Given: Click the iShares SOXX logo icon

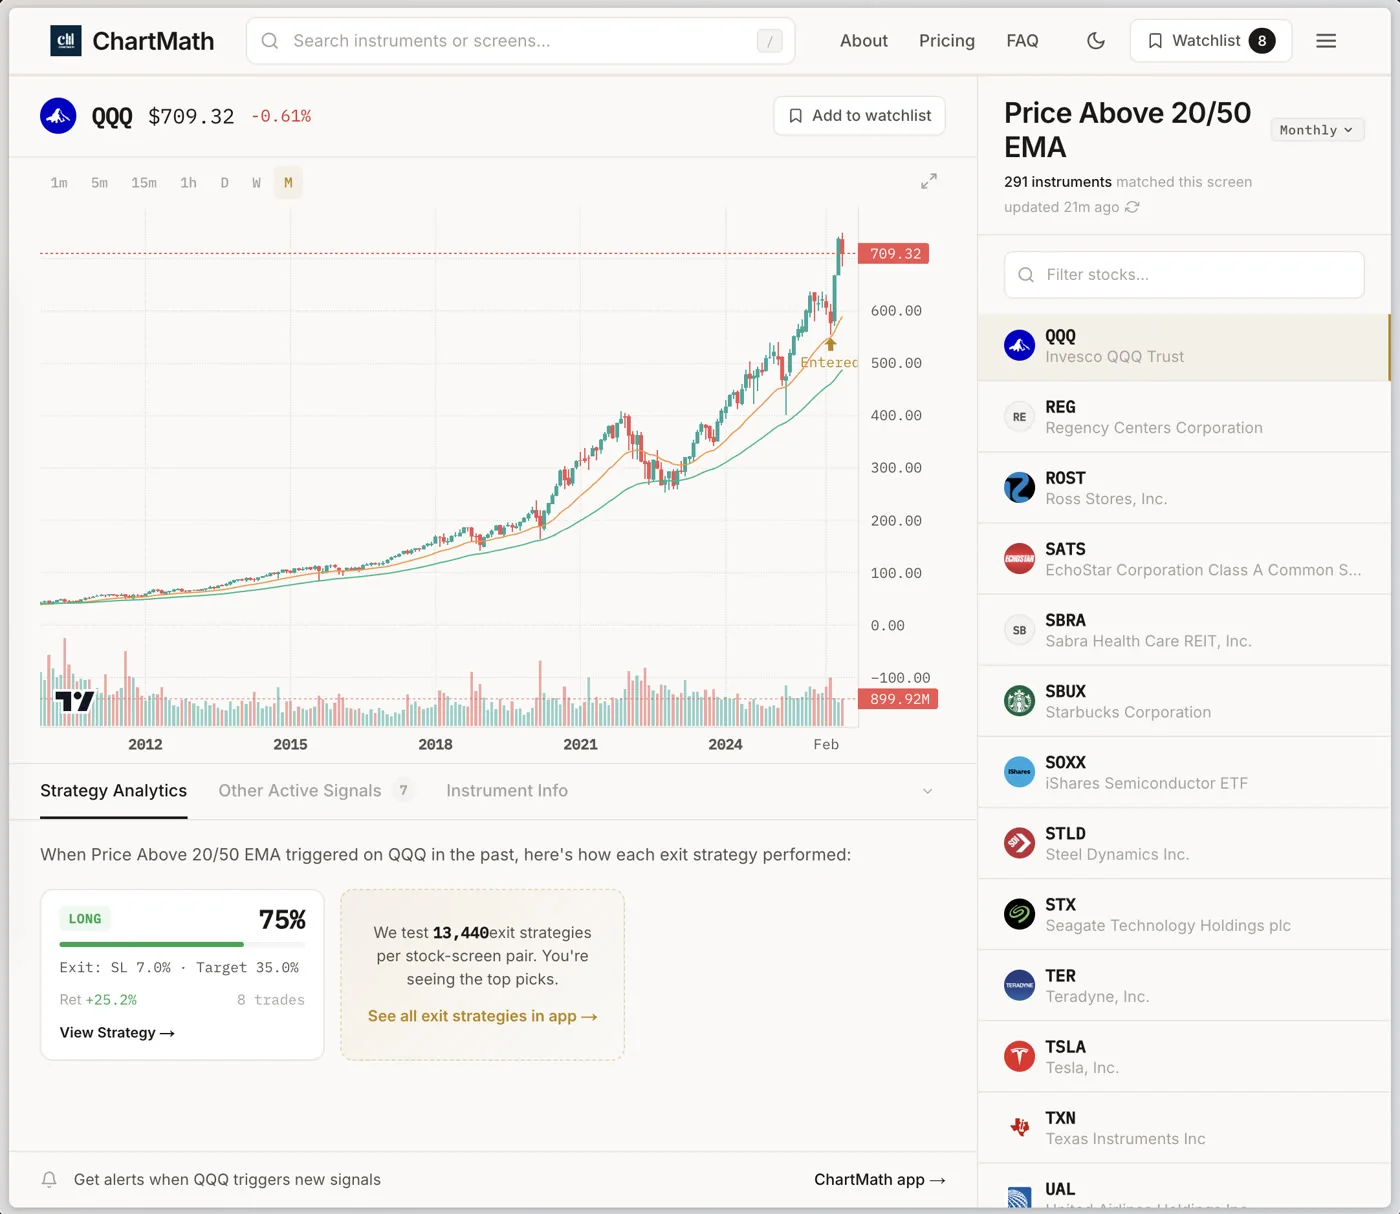Looking at the screenshot, I should click(1019, 772).
